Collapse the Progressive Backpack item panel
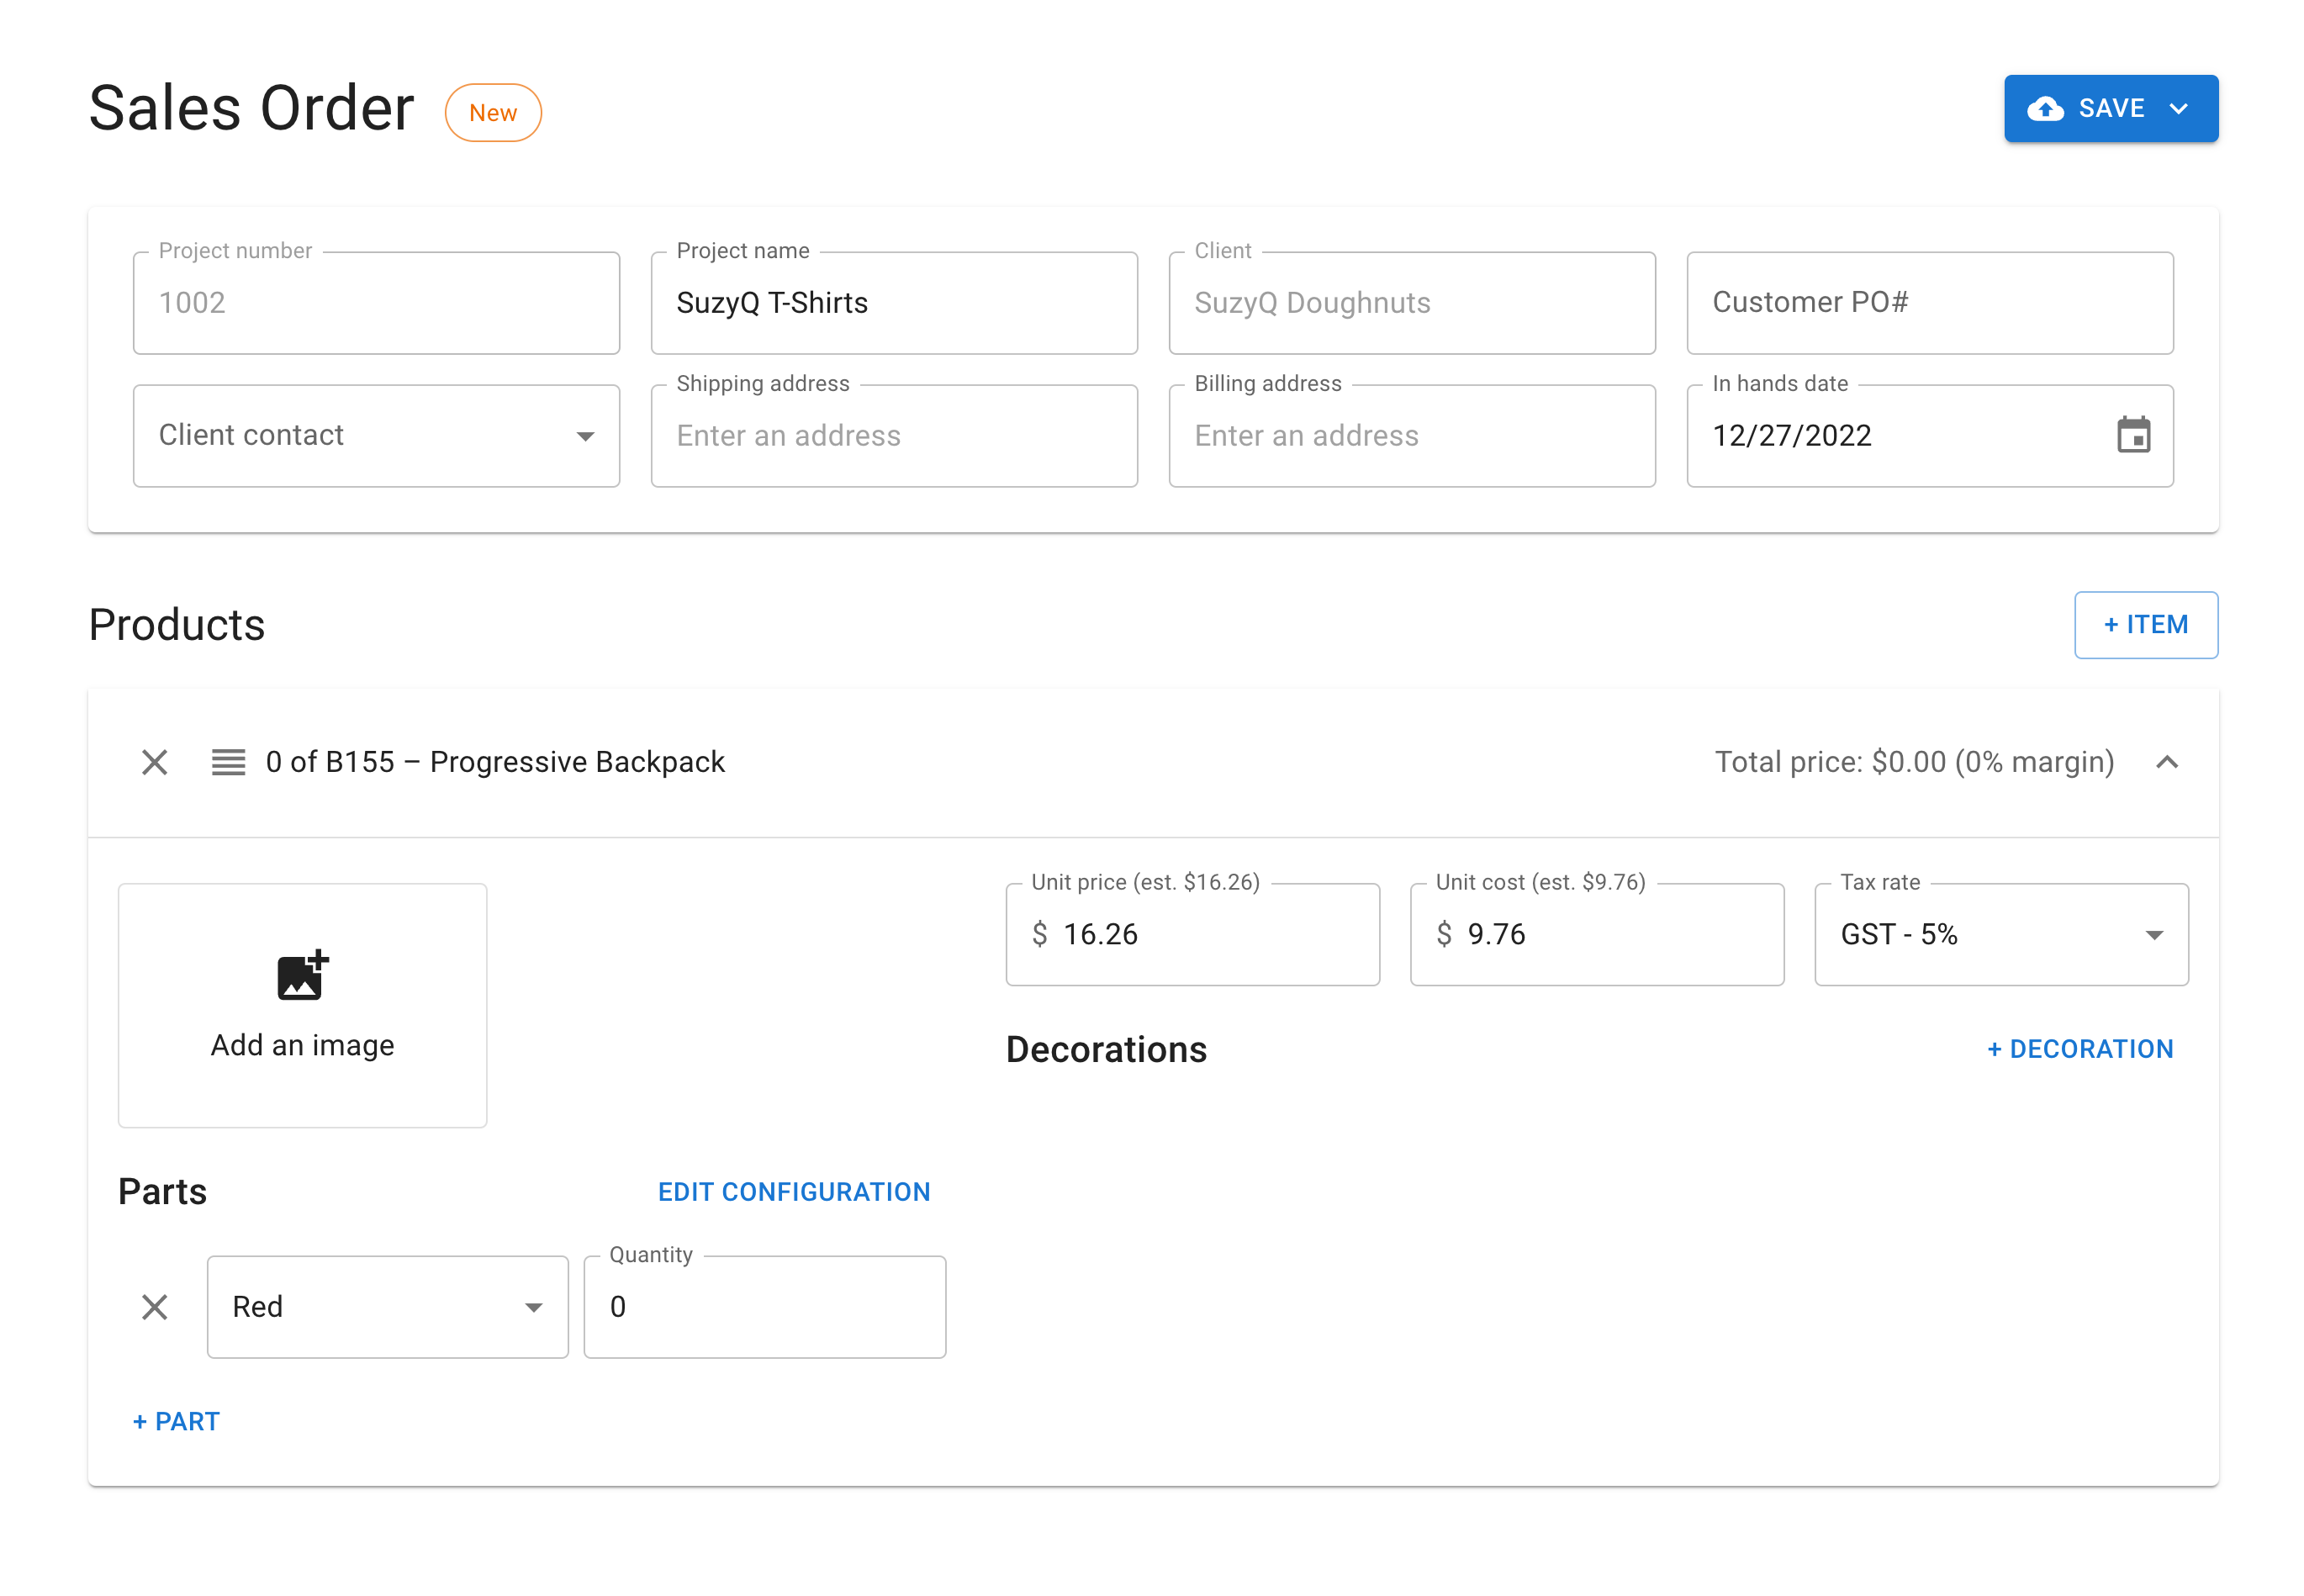 [x=2166, y=762]
